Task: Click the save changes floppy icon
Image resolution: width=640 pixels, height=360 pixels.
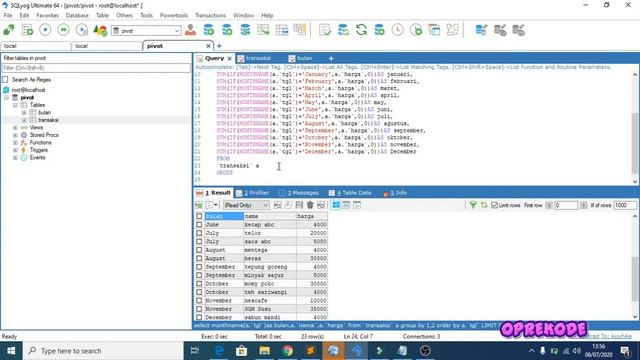Action: click(x=299, y=205)
